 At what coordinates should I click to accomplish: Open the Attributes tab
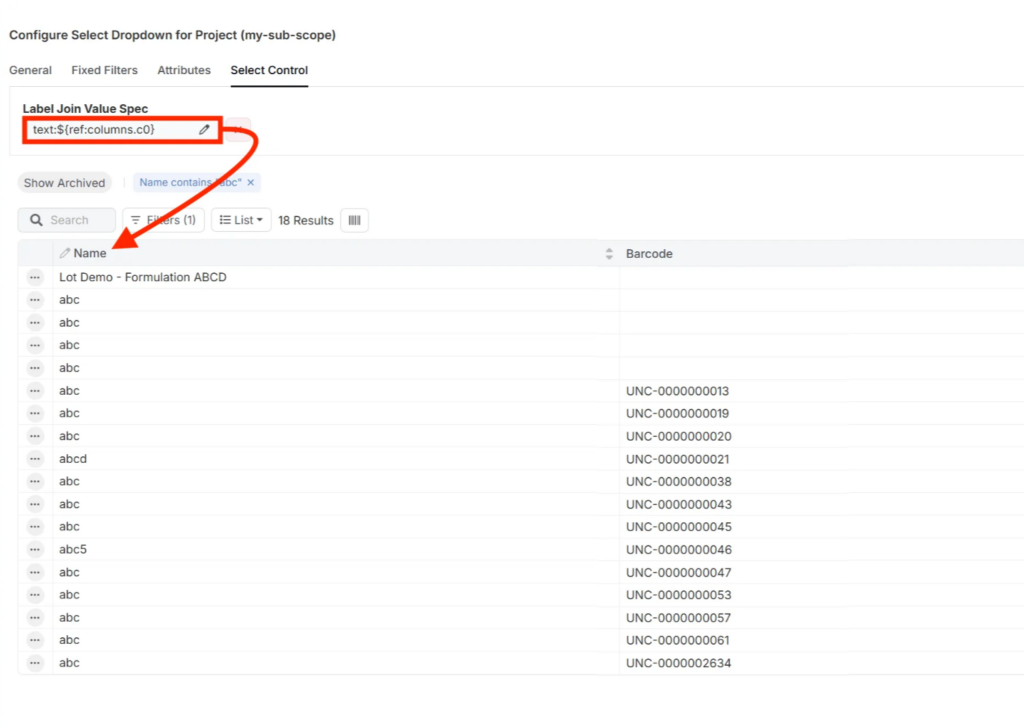pos(184,70)
